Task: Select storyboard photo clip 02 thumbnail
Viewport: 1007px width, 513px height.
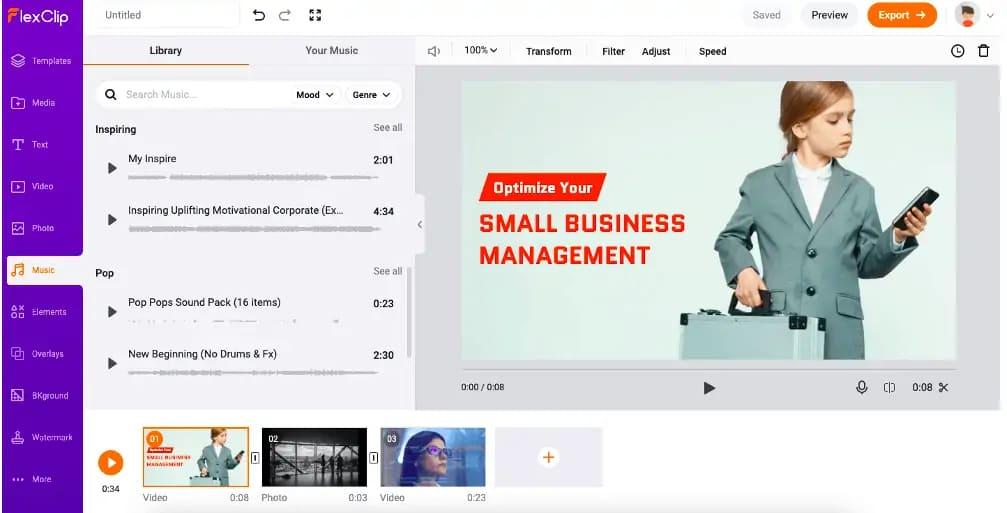Action: (314, 457)
